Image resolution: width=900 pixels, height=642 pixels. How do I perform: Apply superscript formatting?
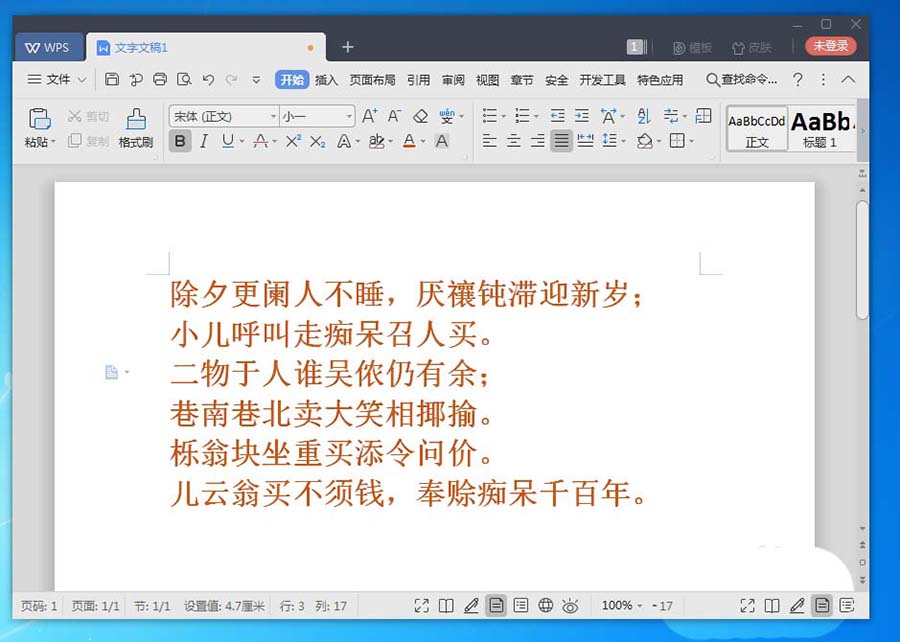295,141
